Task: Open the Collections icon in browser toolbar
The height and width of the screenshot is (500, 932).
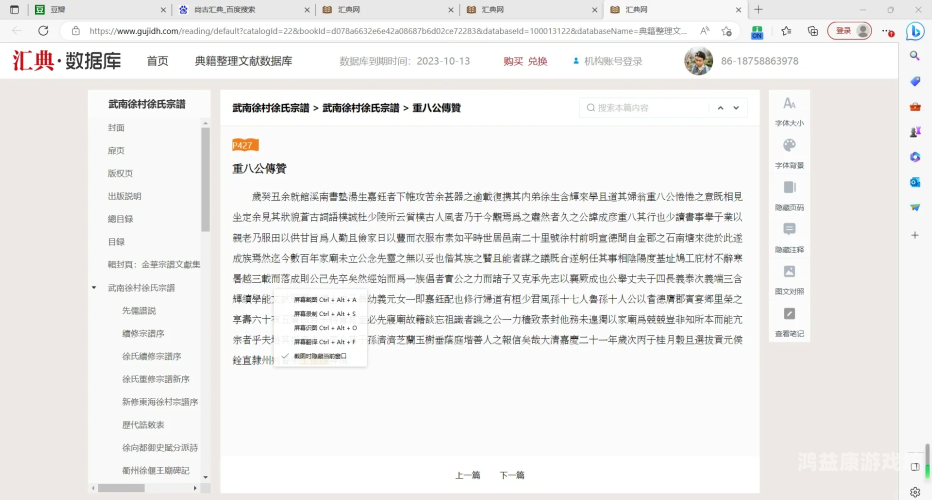Action: click(x=813, y=31)
